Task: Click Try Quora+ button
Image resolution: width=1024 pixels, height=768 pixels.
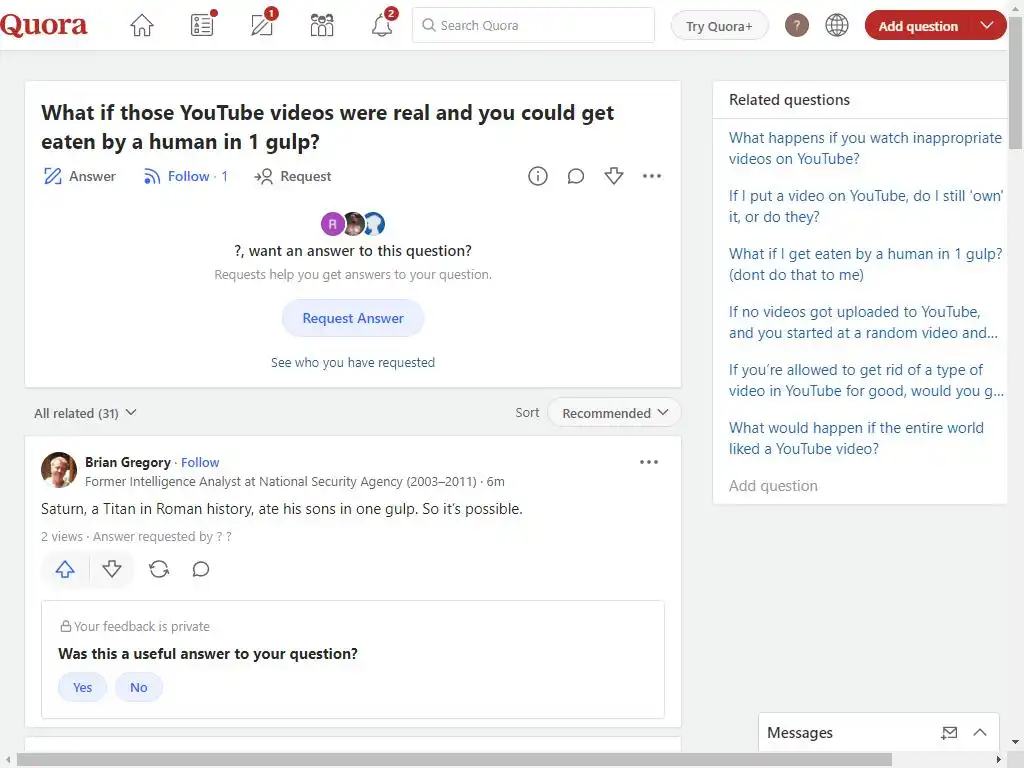Action: click(x=719, y=25)
